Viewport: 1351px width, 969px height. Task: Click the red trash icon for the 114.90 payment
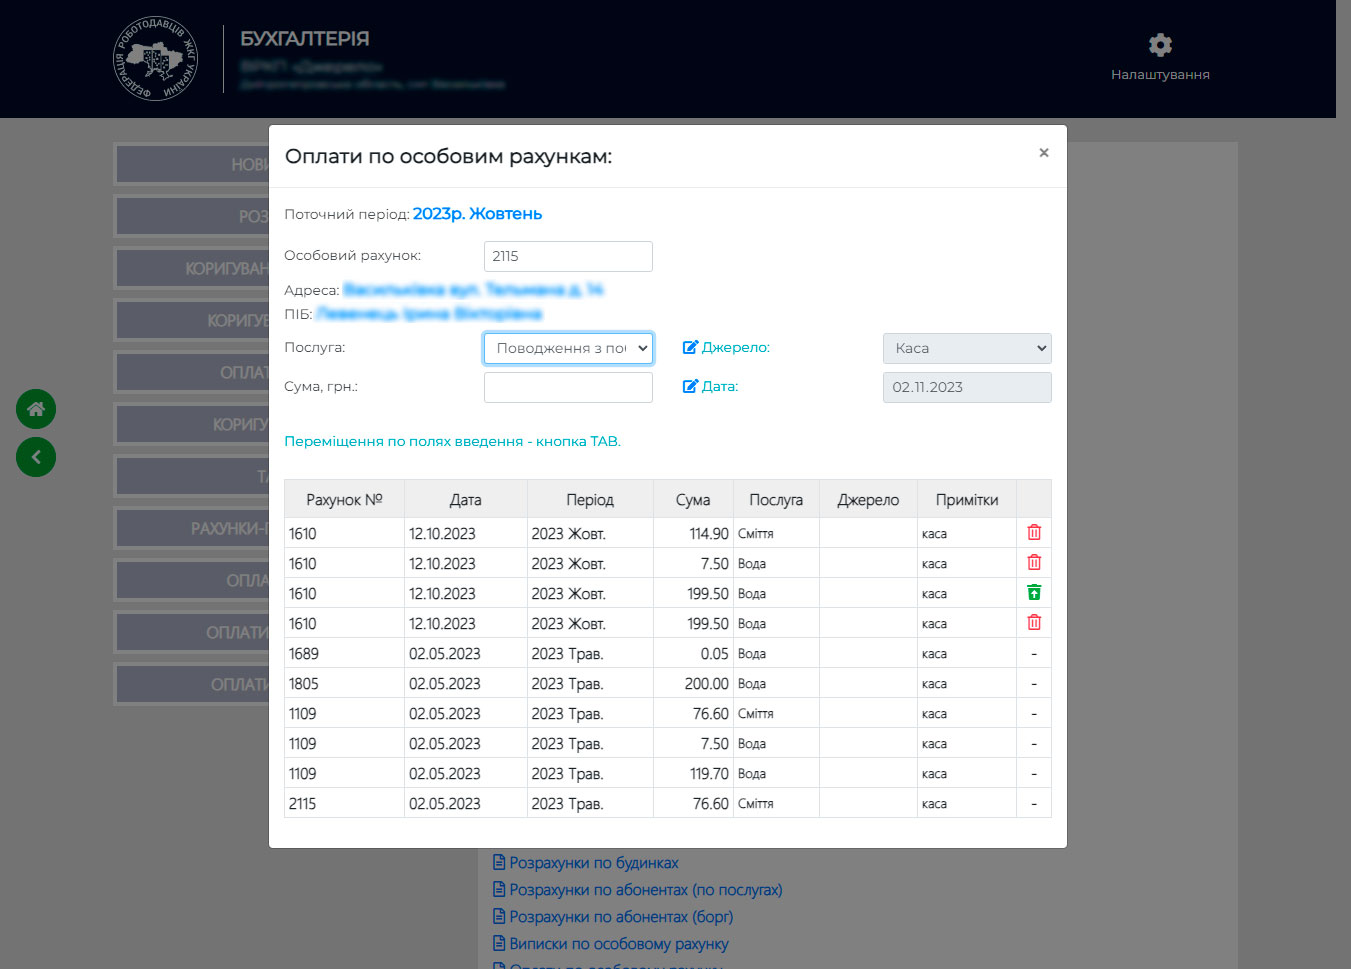point(1034,533)
